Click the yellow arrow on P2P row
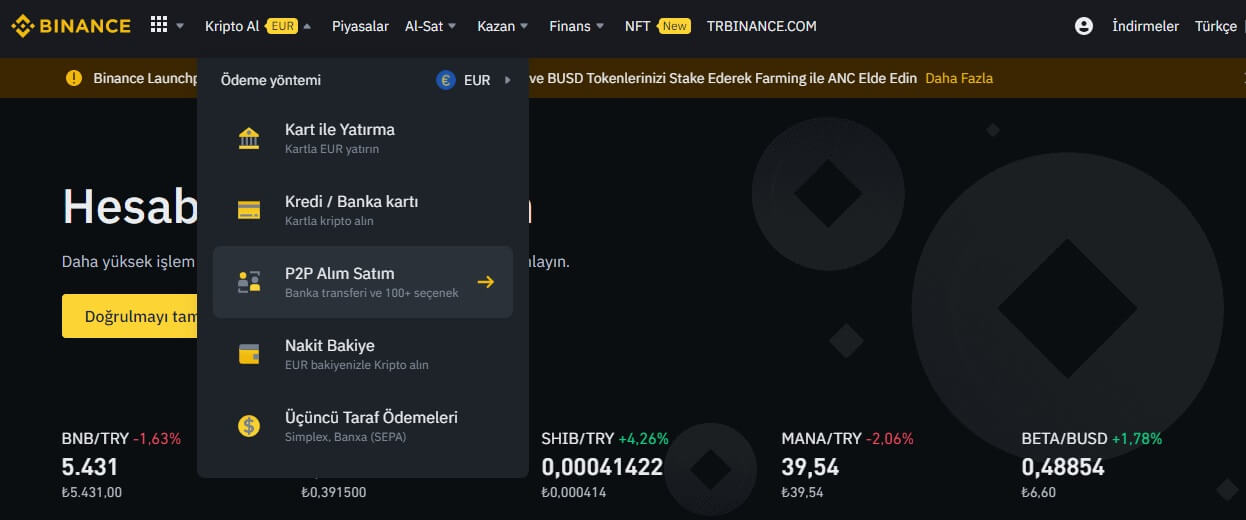 pyautogui.click(x=486, y=282)
